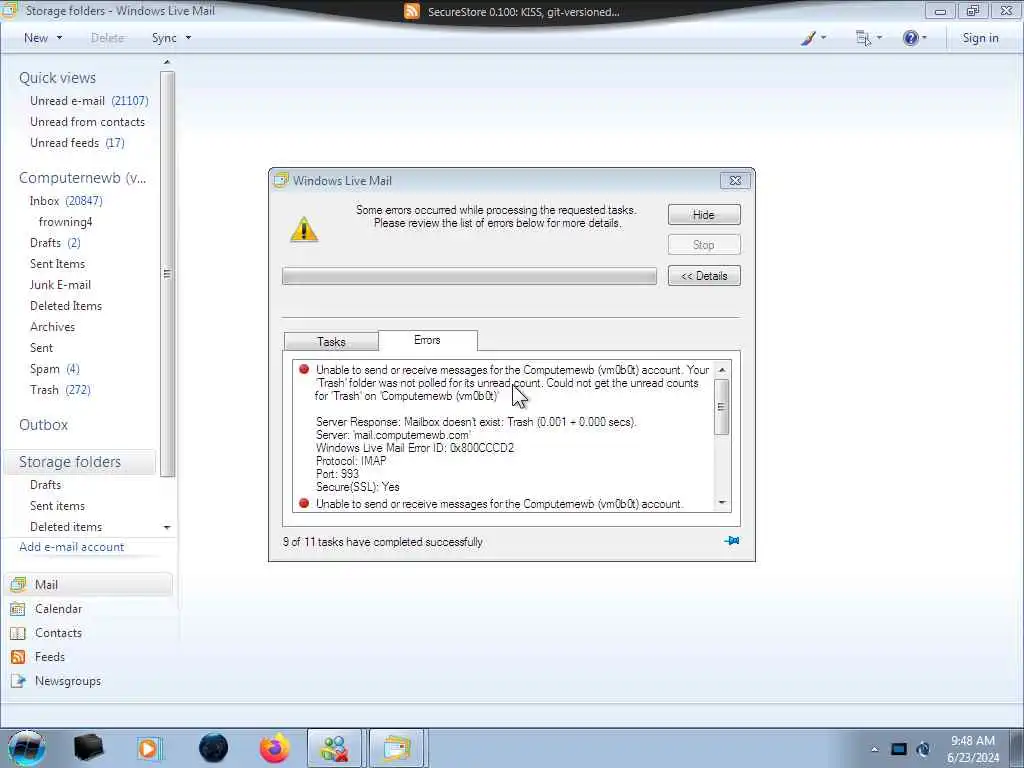Open Deleted items under Storage folders
Viewport: 1024px width, 768px height.
tap(66, 526)
